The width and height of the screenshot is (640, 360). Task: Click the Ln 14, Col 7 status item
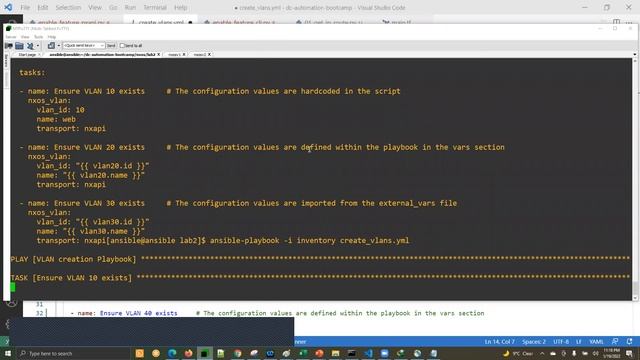tap(500, 342)
